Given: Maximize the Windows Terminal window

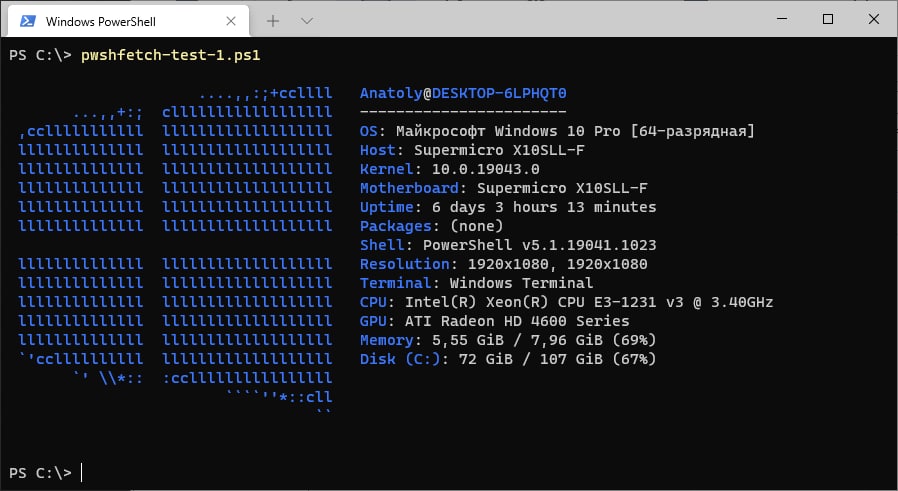Looking at the screenshot, I should 828,19.
